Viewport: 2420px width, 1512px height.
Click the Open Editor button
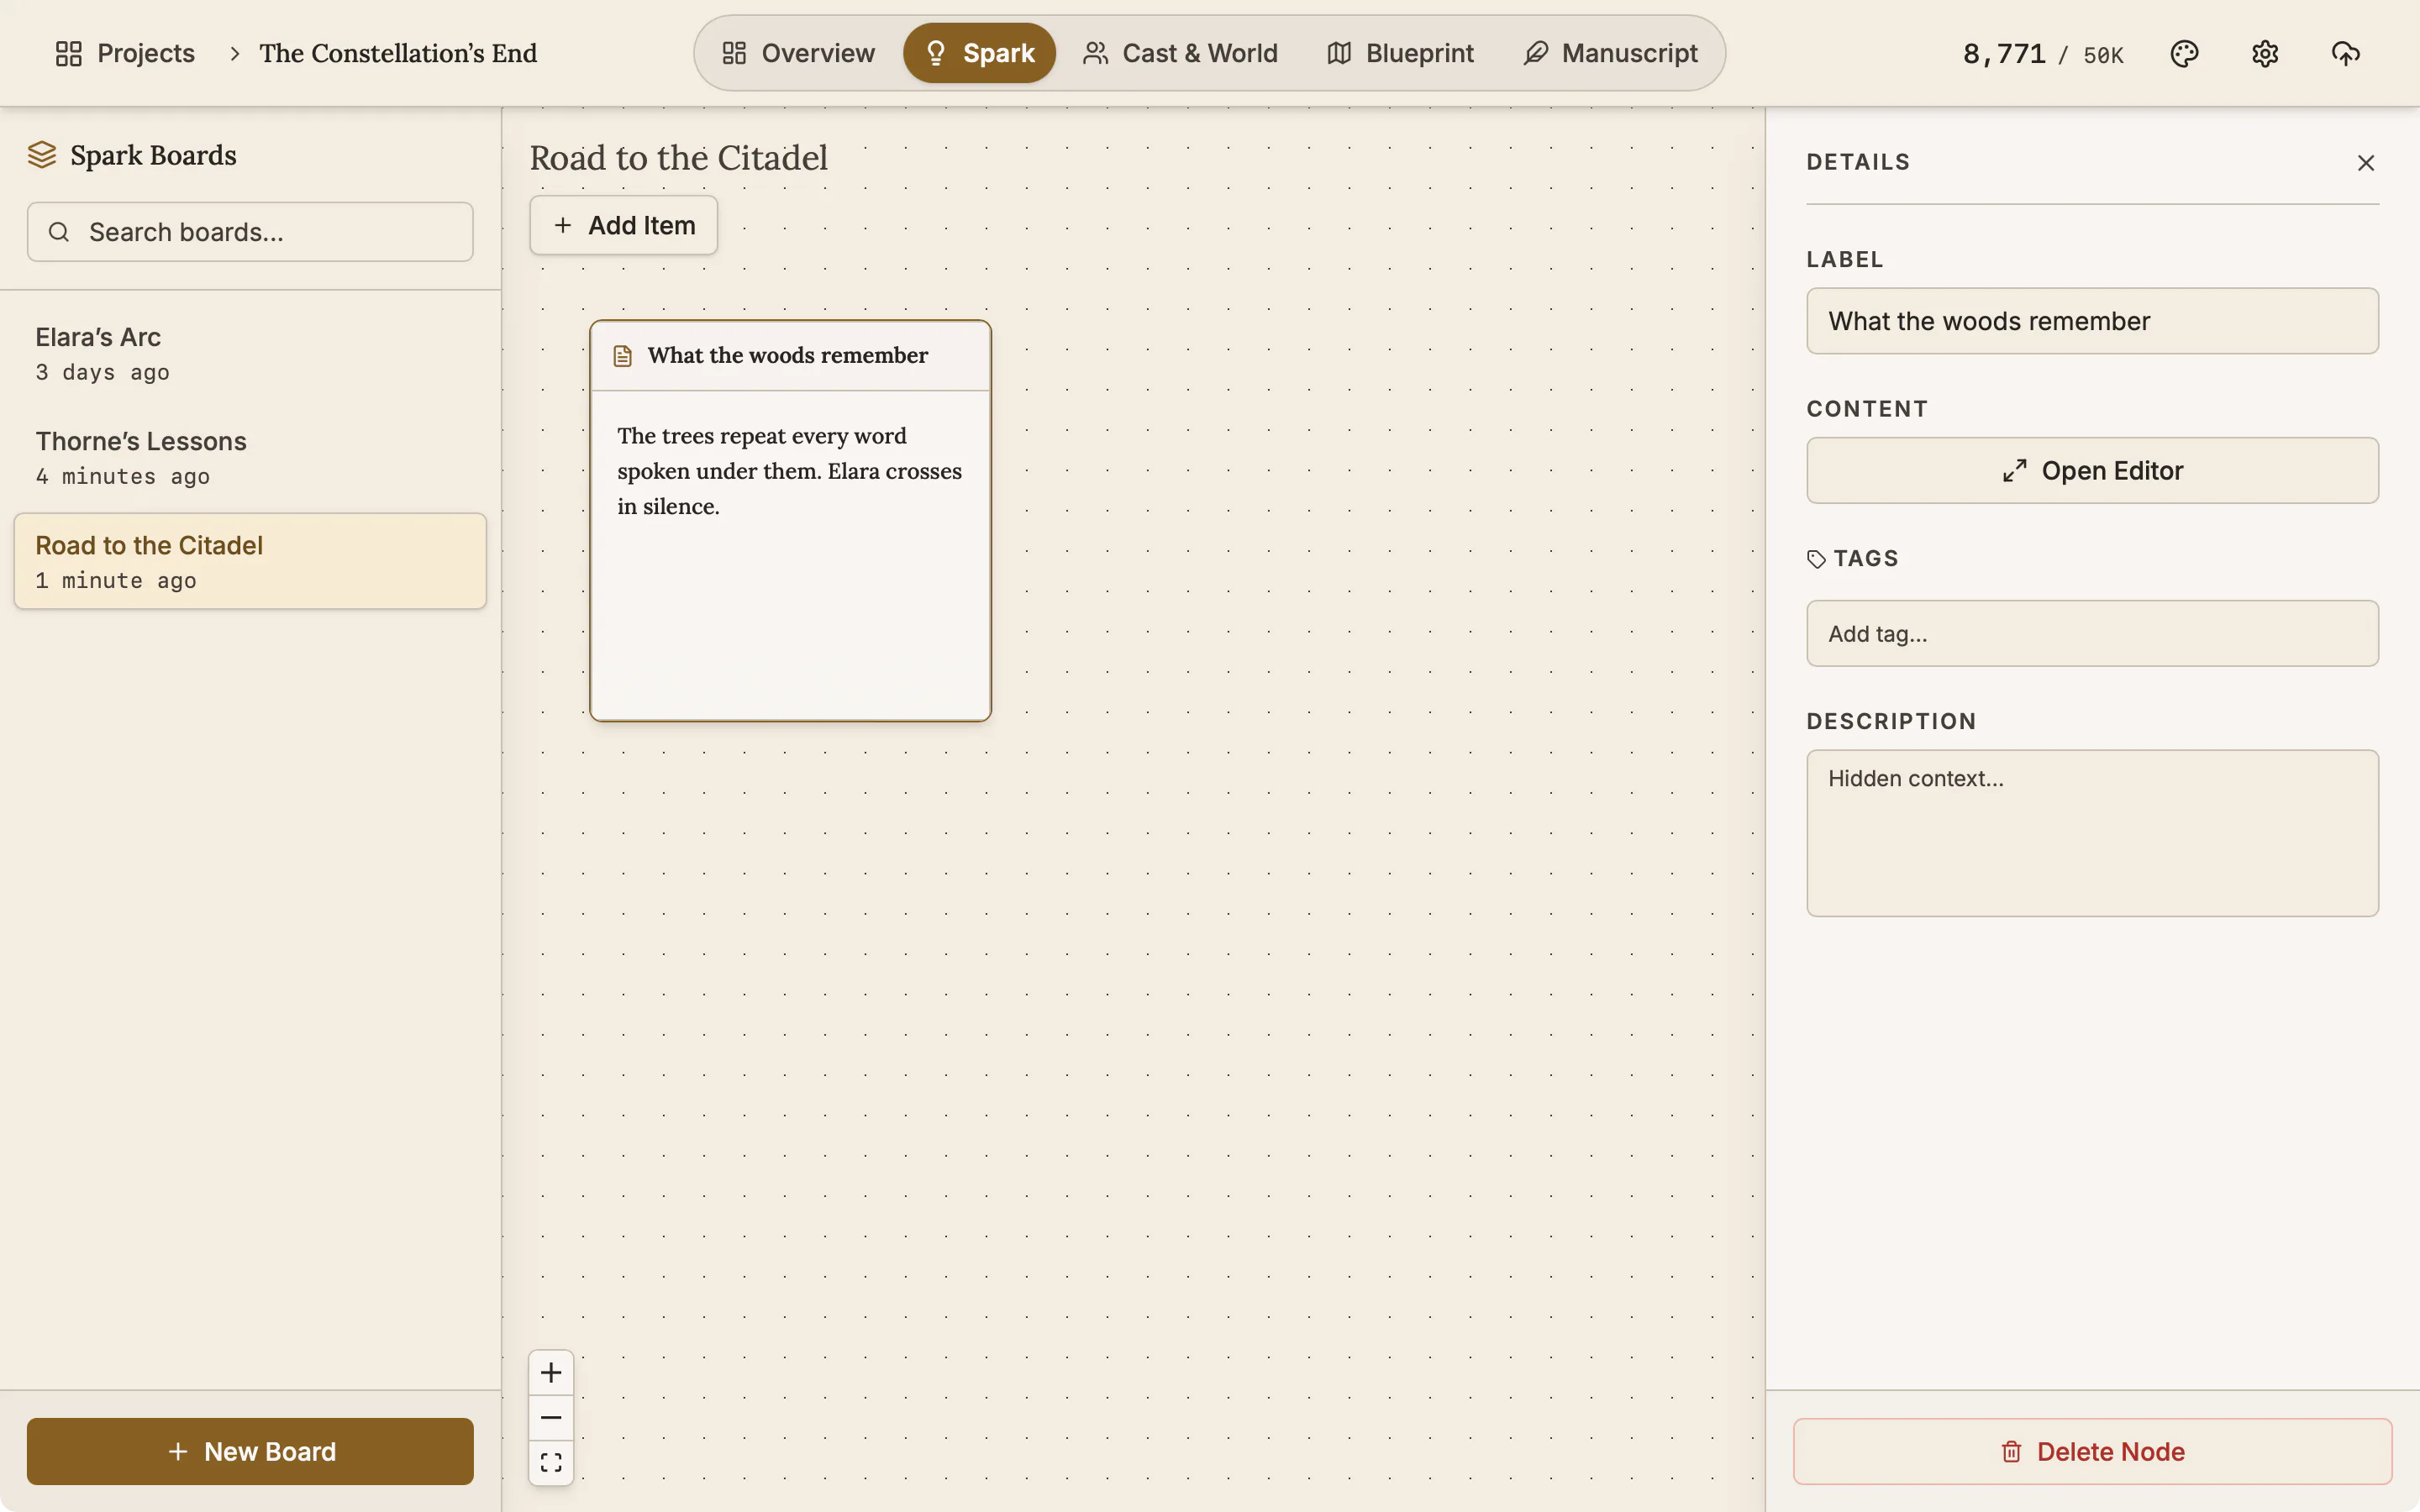point(2092,471)
